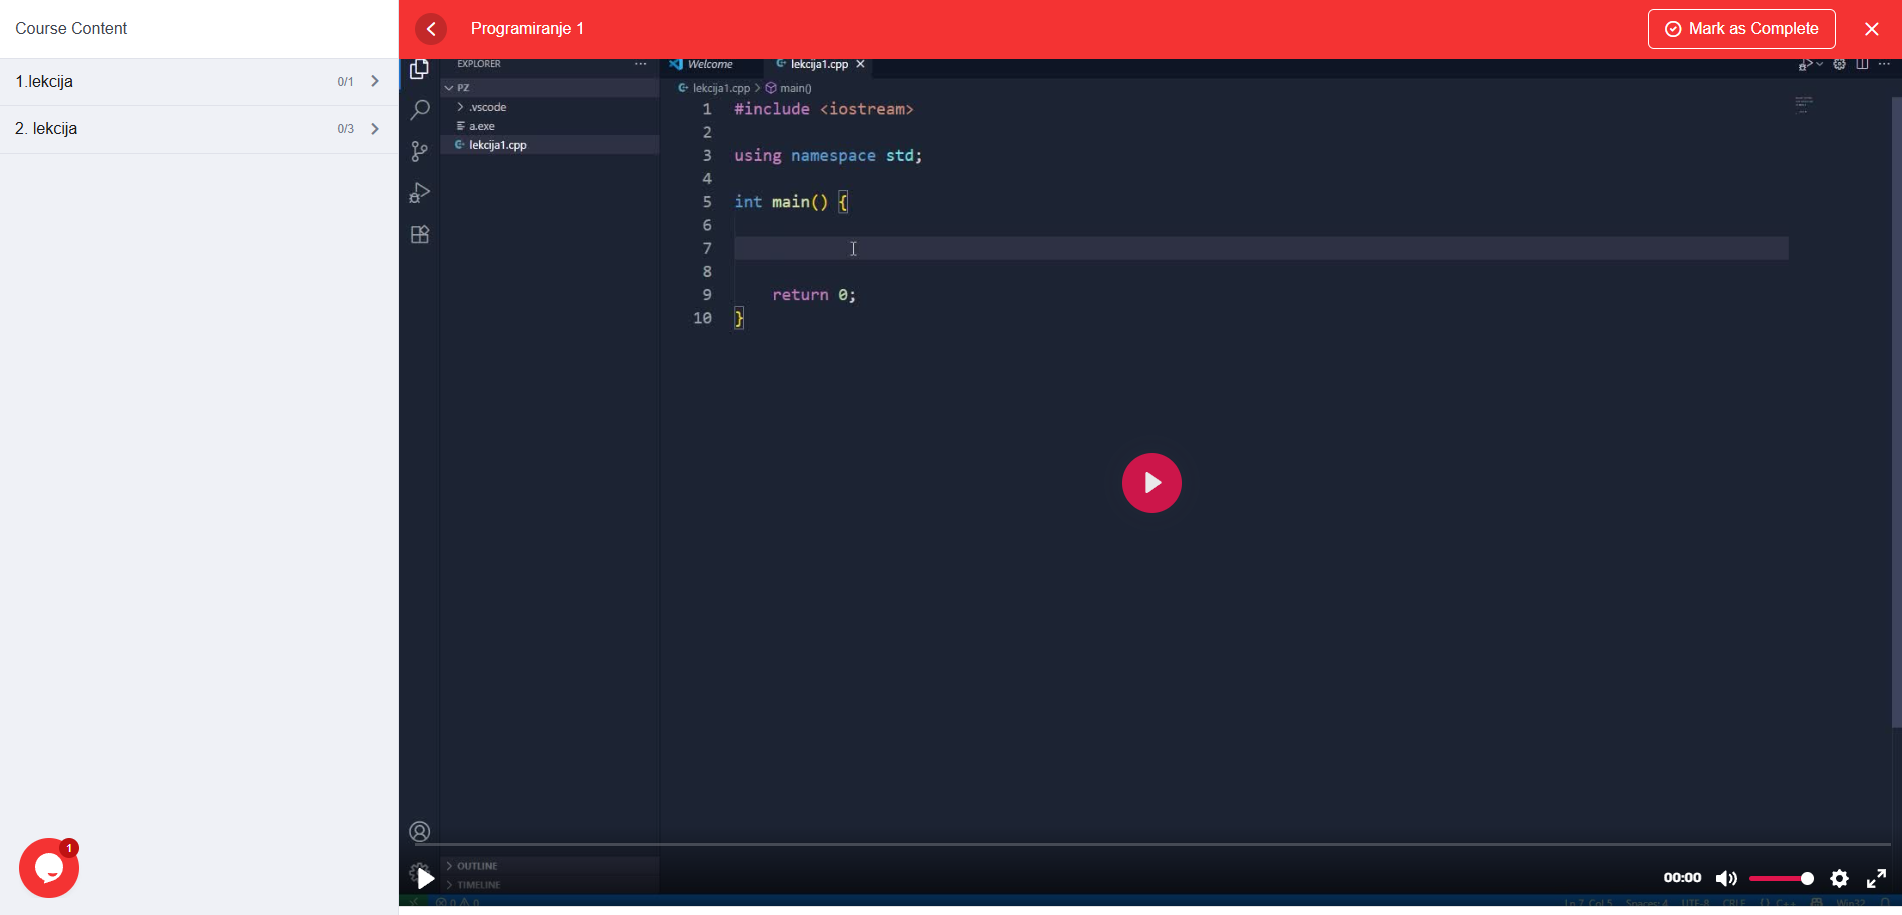Adjust the volume slider
The image size is (1902, 915).
pos(1781,878)
